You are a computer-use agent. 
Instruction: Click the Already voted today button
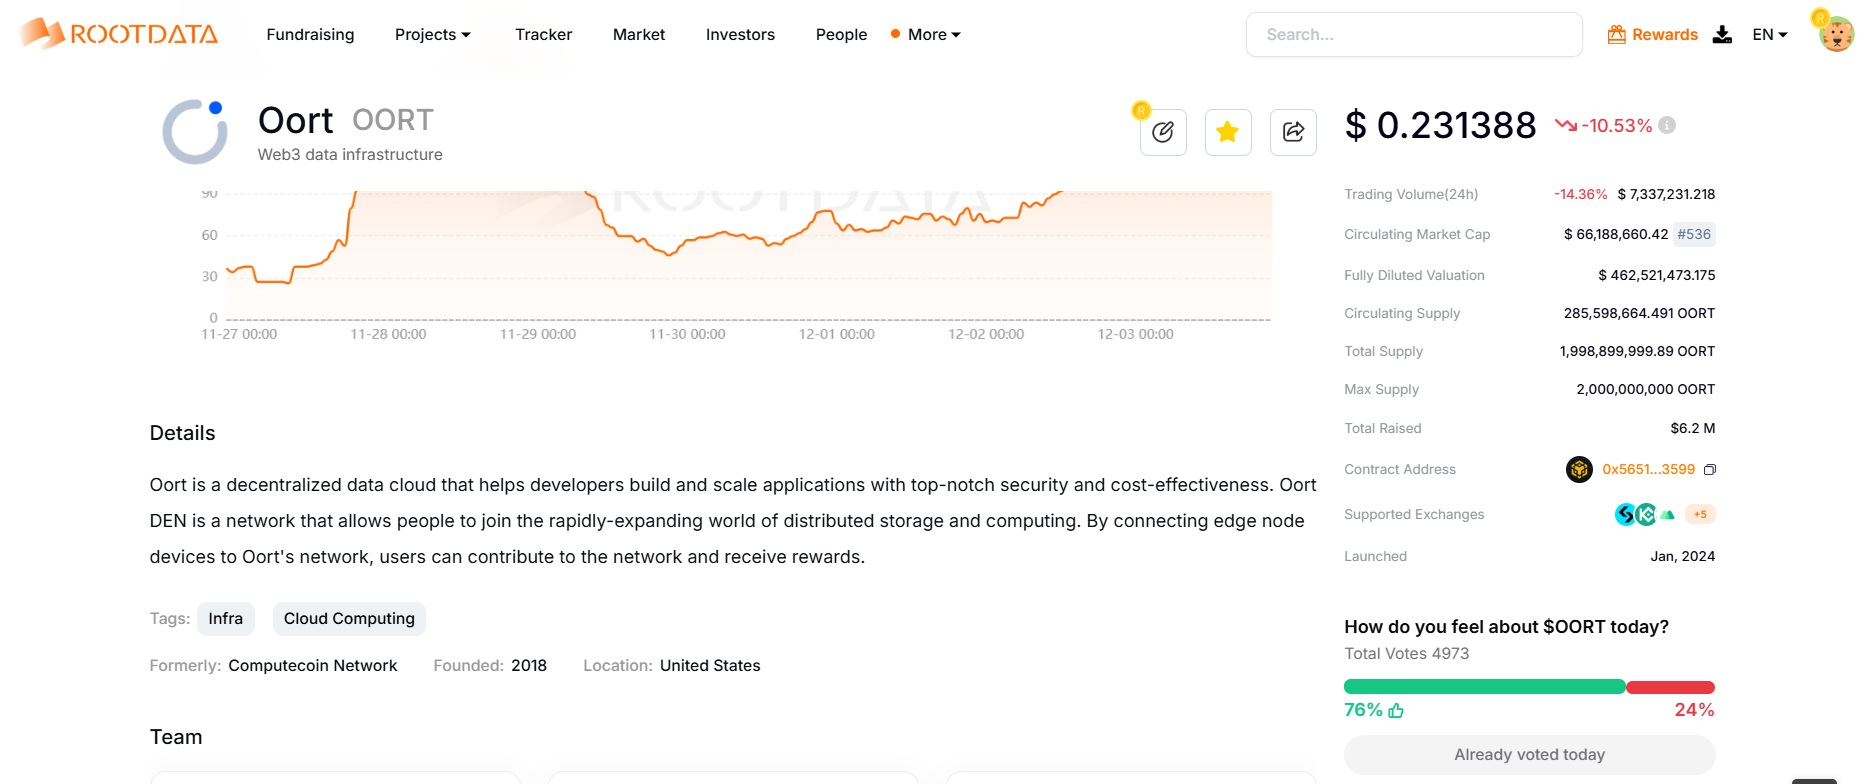pos(1529,754)
